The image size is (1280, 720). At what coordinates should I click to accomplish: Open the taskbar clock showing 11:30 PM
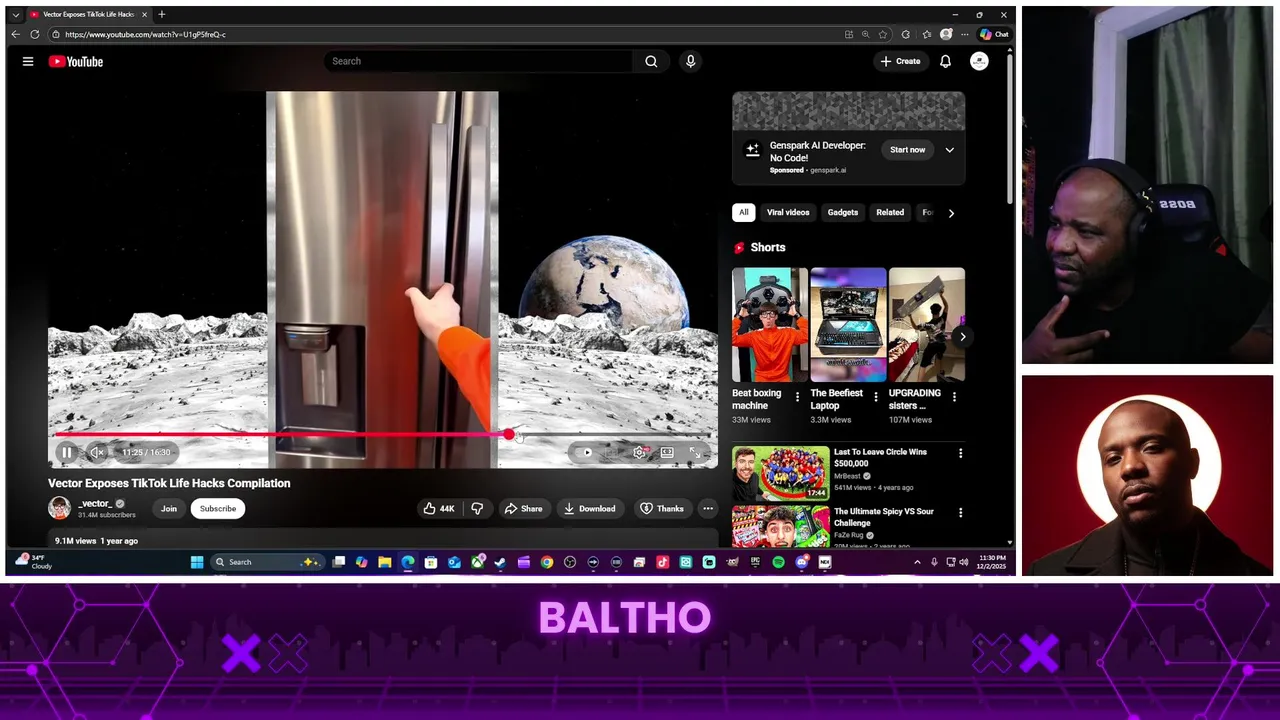[x=992, y=562]
